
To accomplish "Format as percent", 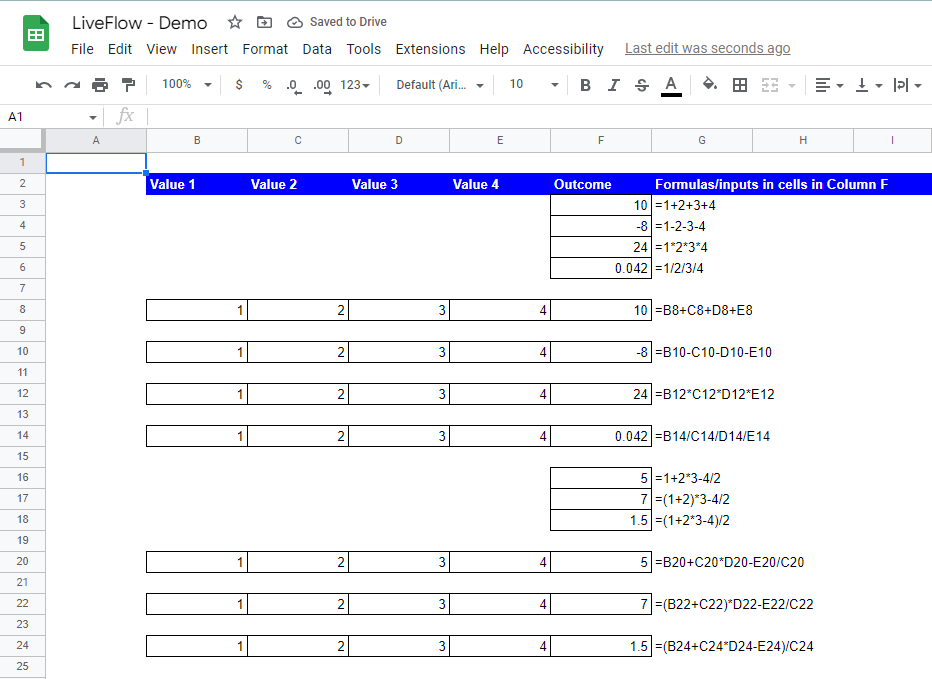I will 267,85.
